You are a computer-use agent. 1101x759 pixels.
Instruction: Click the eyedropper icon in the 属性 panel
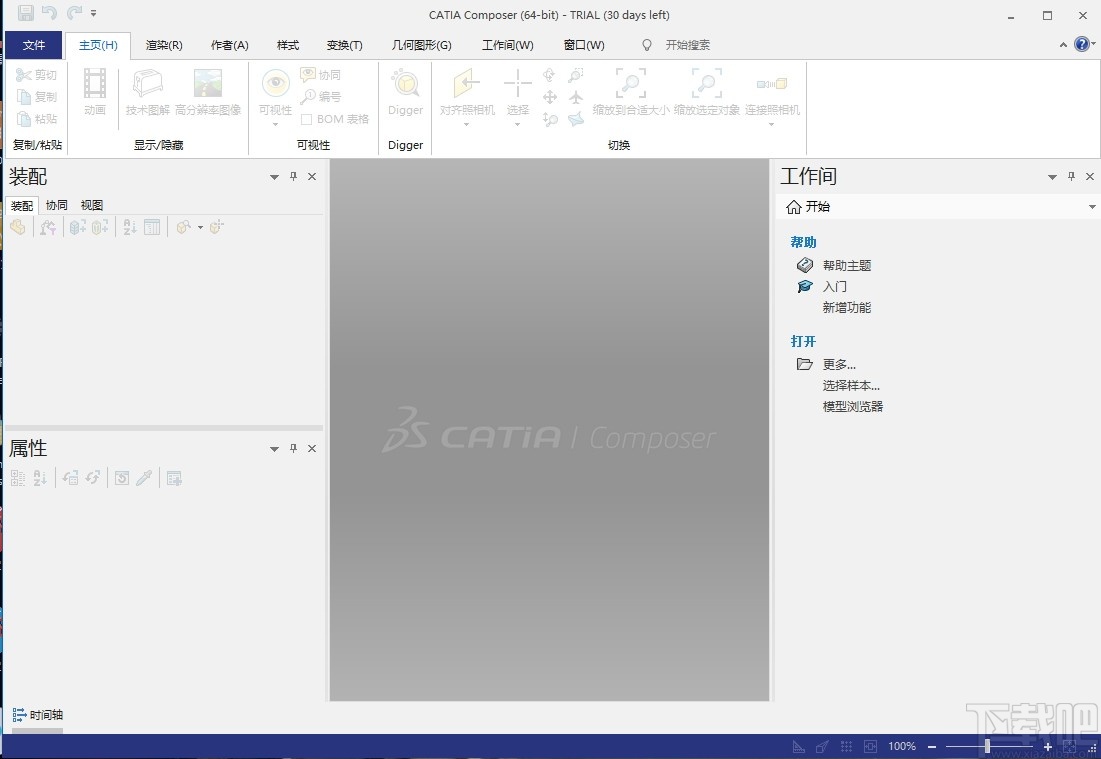[144, 478]
